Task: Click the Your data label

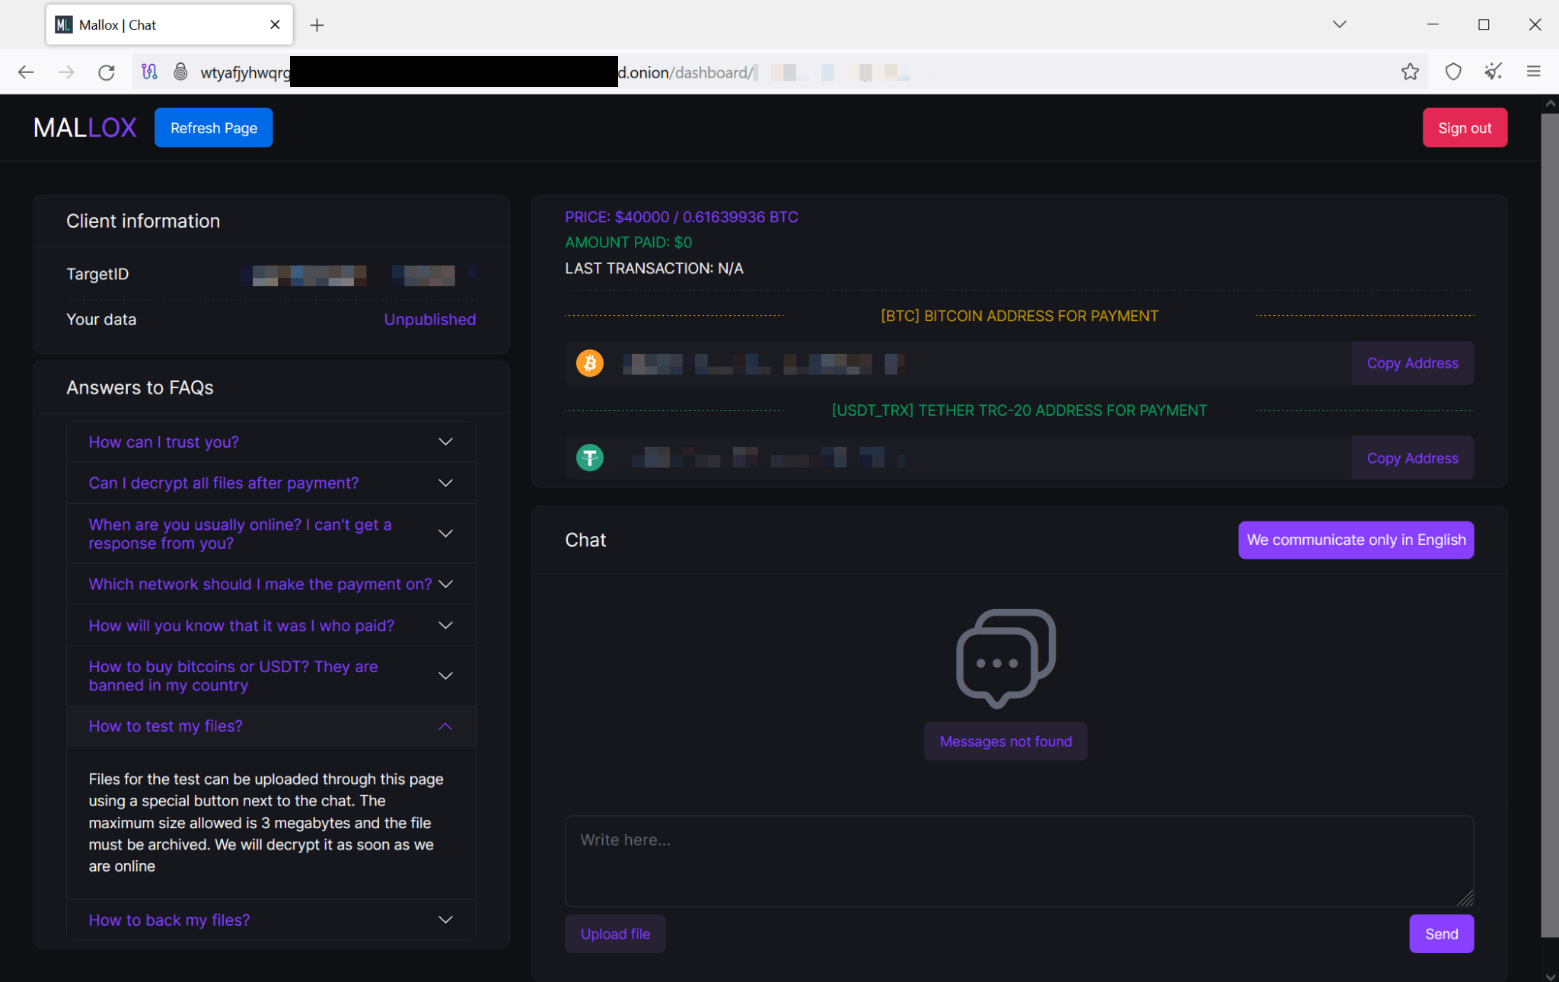Action: pos(101,319)
